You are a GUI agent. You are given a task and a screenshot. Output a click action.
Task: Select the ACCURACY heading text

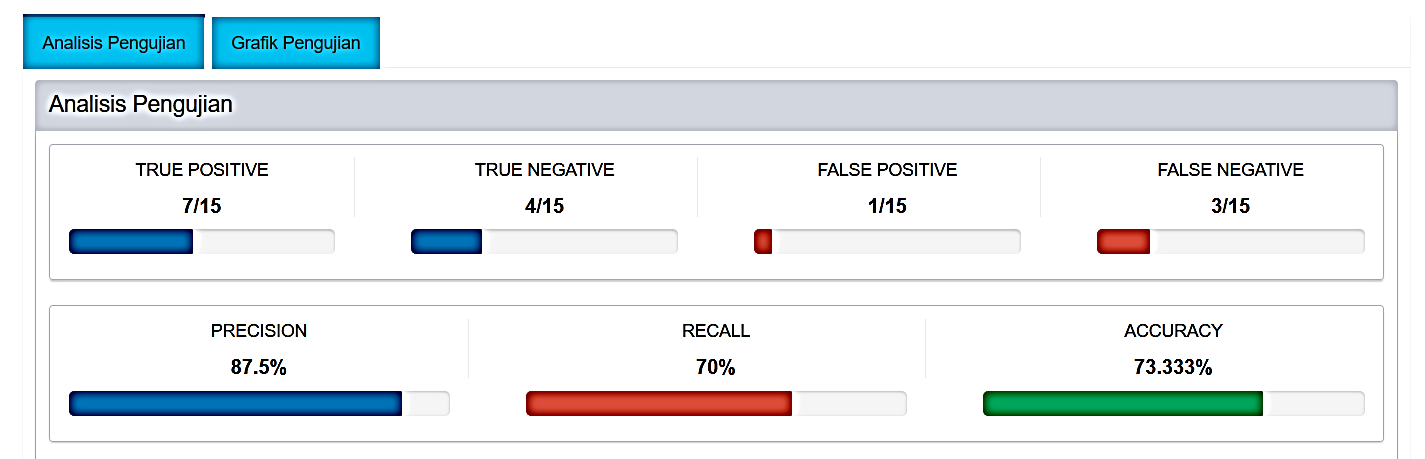(1173, 331)
